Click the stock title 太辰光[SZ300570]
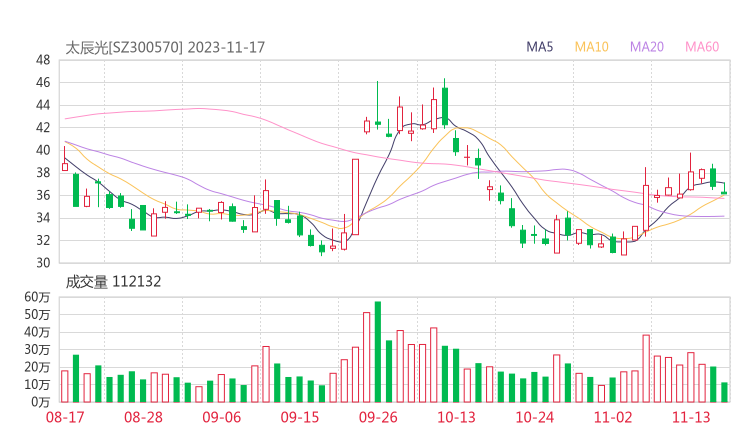740x440 pixels. tap(124, 47)
